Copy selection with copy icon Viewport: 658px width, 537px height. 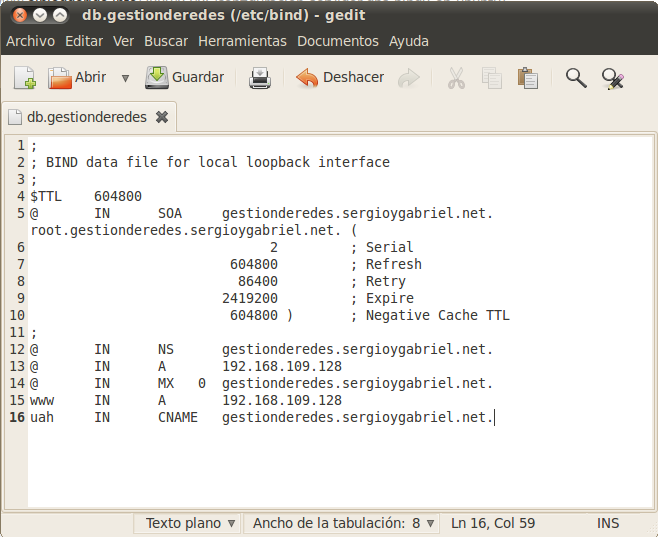click(x=492, y=78)
